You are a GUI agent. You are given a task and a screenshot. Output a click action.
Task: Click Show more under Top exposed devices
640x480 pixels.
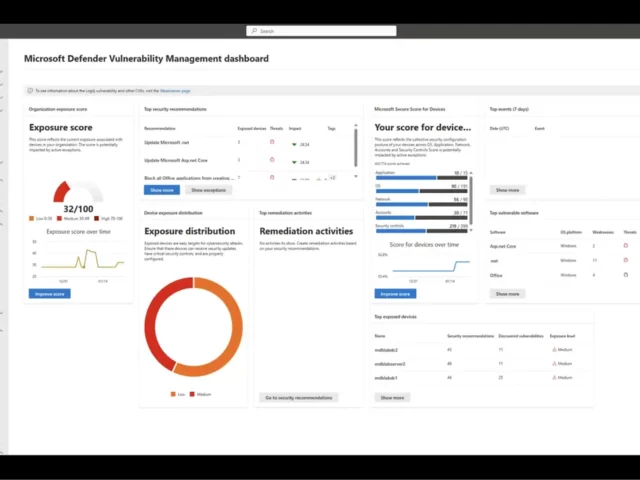[392, 397]
